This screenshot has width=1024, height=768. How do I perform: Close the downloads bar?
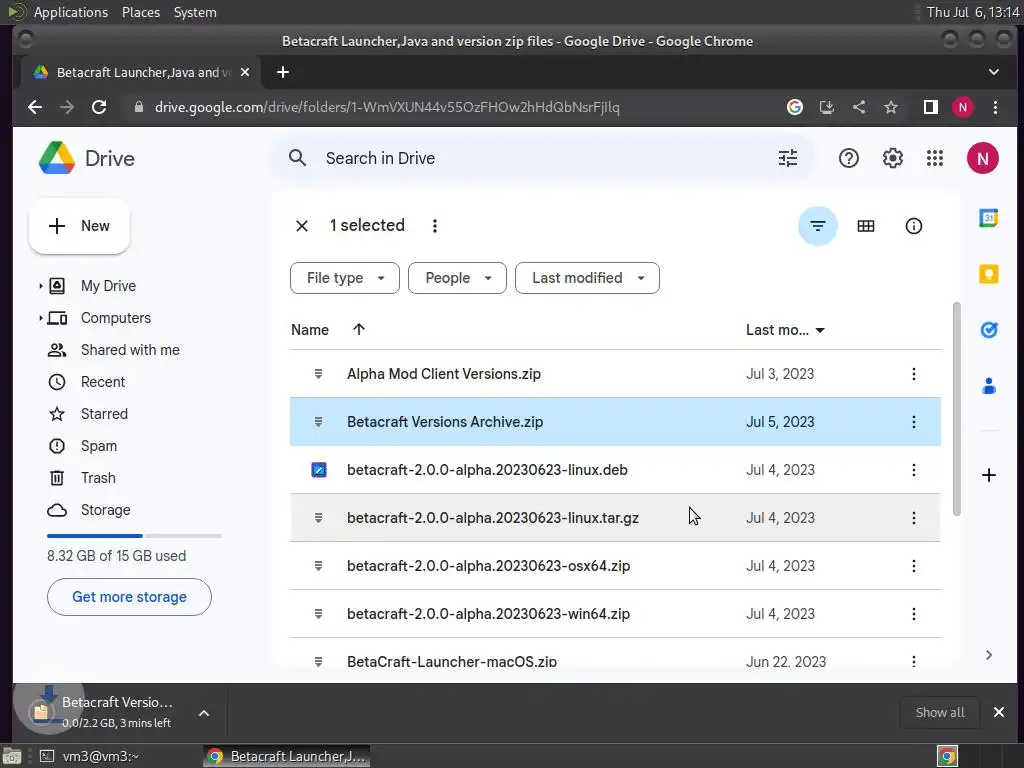click(999, 712)
